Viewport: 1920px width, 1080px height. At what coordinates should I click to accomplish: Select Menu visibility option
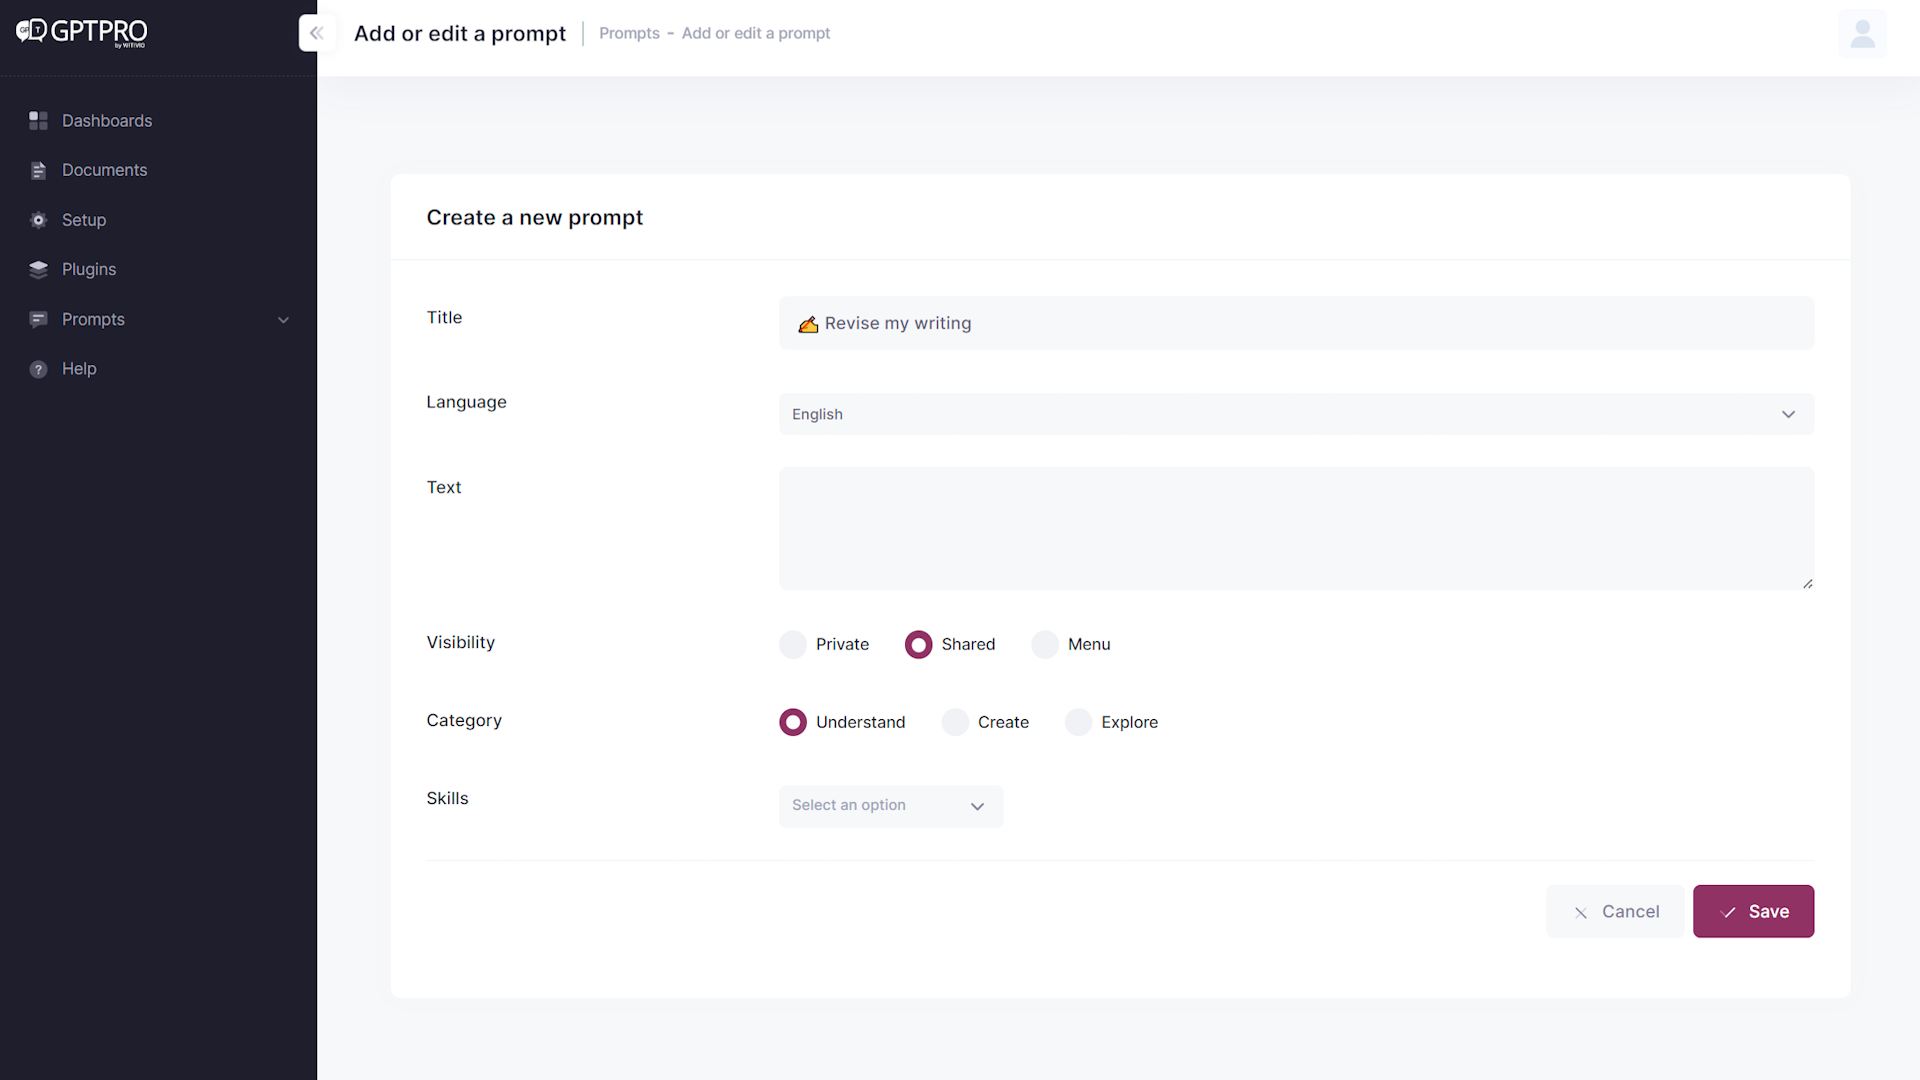[x=1045, y=645]
